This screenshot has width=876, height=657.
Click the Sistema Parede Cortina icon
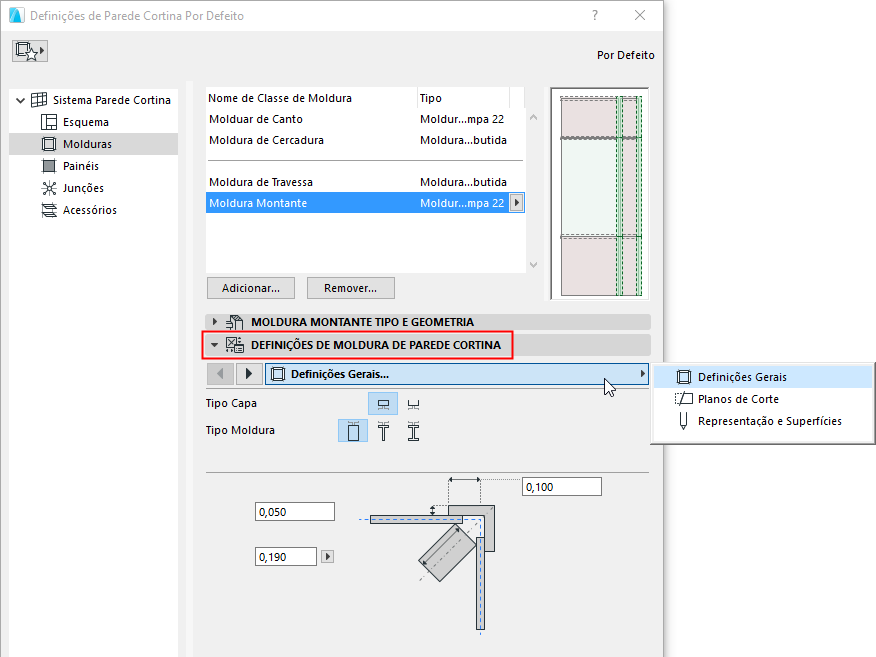pyautogui.click(x=39, y=100)
